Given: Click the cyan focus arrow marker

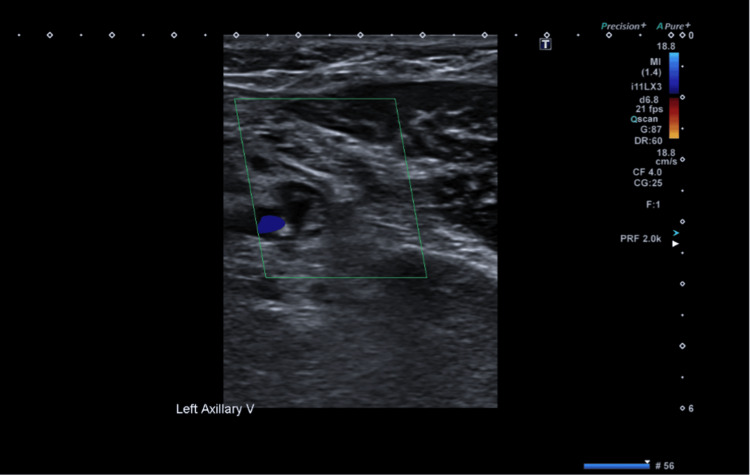Looking at the screenshot, I should tap(675, 233).
